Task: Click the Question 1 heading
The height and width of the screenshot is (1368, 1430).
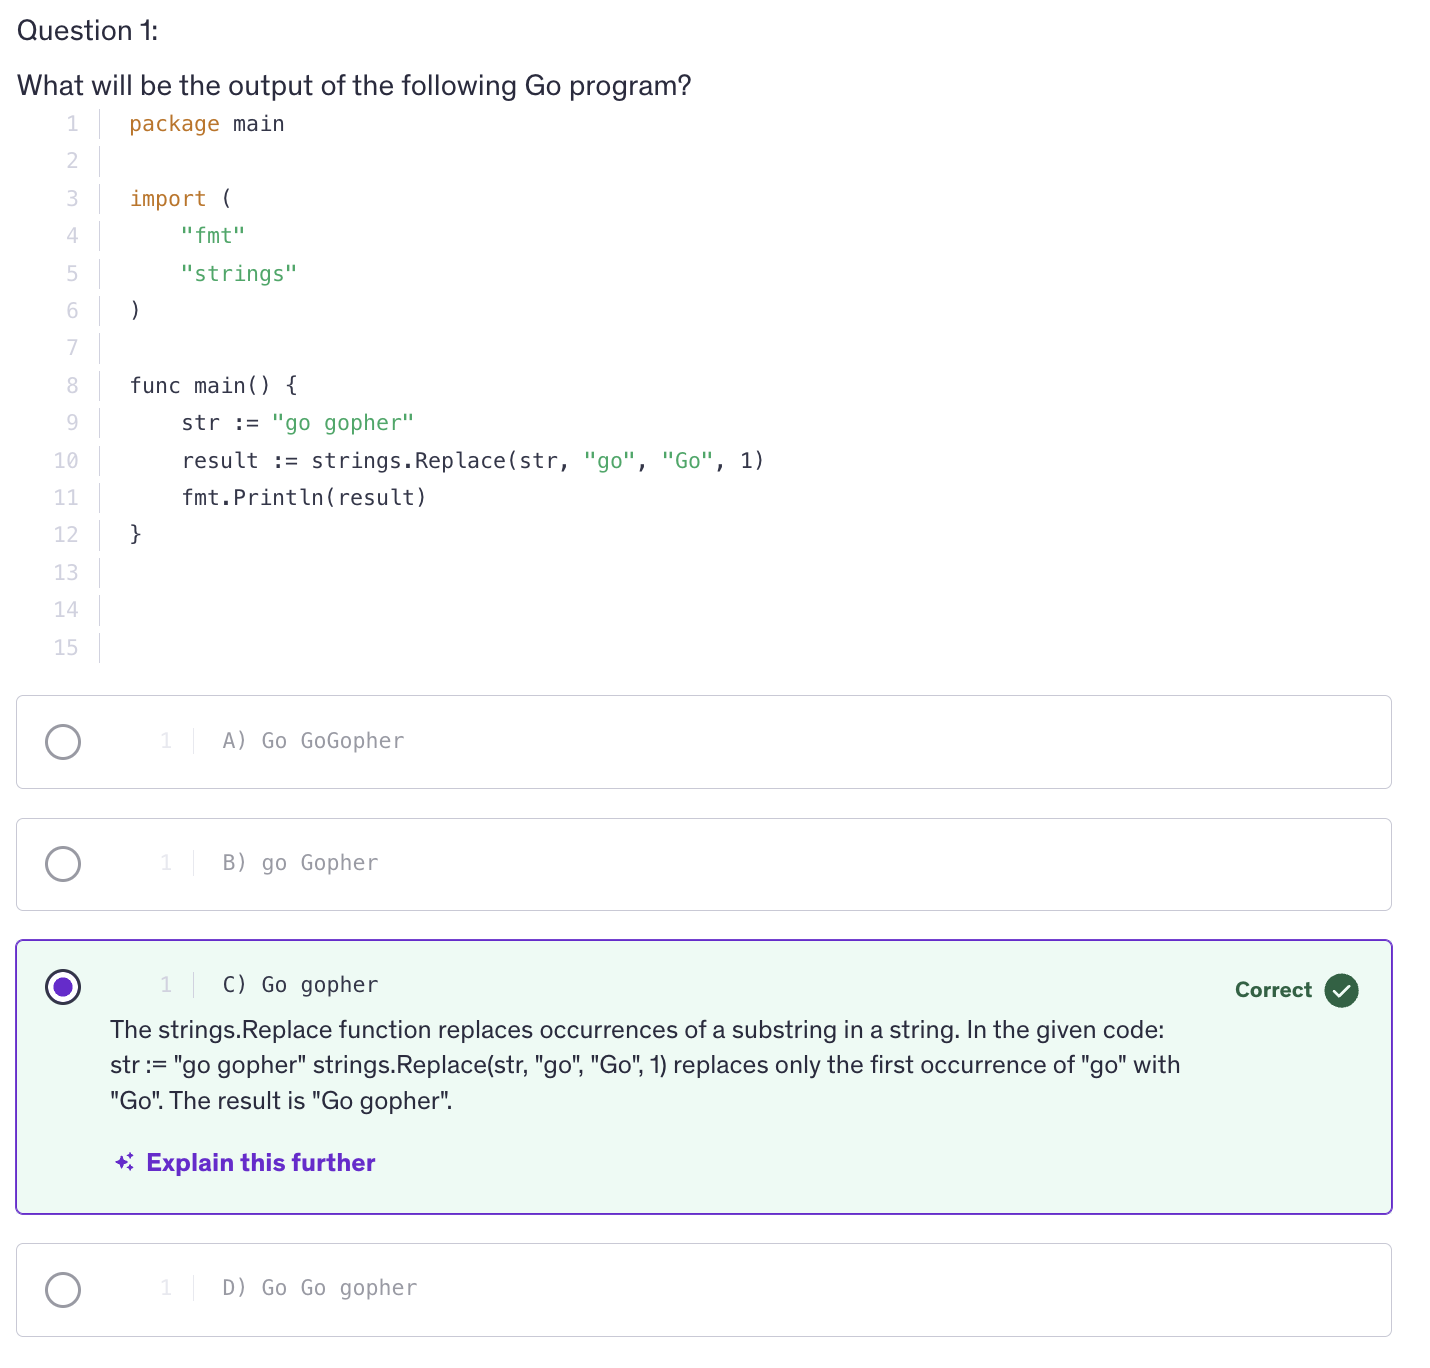Action: click(x=88, y=31)
